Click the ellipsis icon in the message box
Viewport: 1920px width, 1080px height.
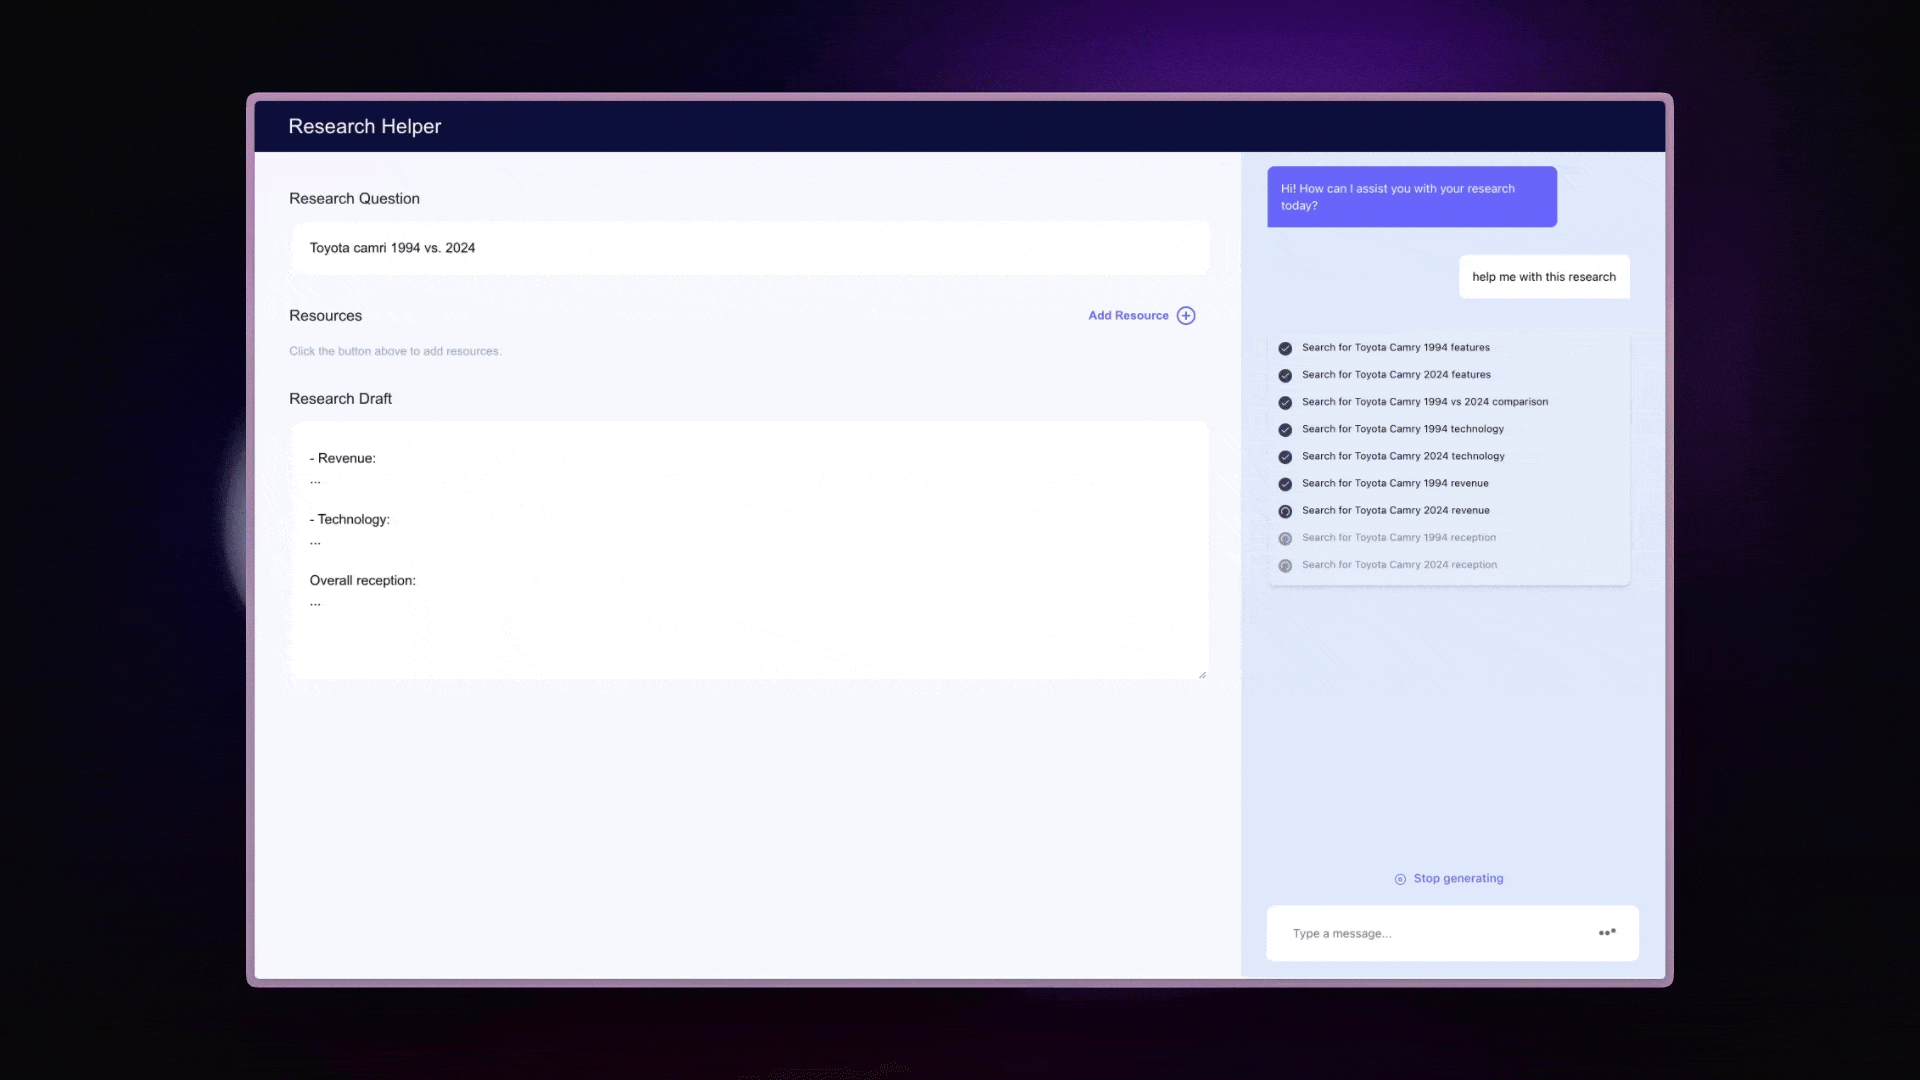point(1607,932)
